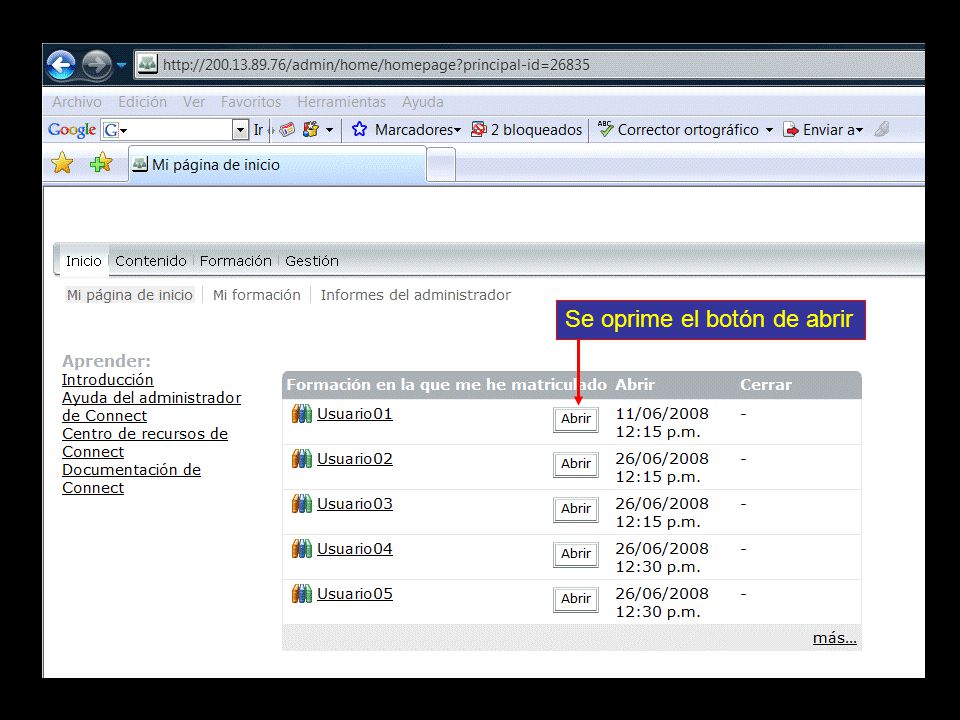Viewport: 960px width, 720px height.
Task: Click the Abrir button for Usuario05
Action: pyautogui.click(x=576, y=599)
